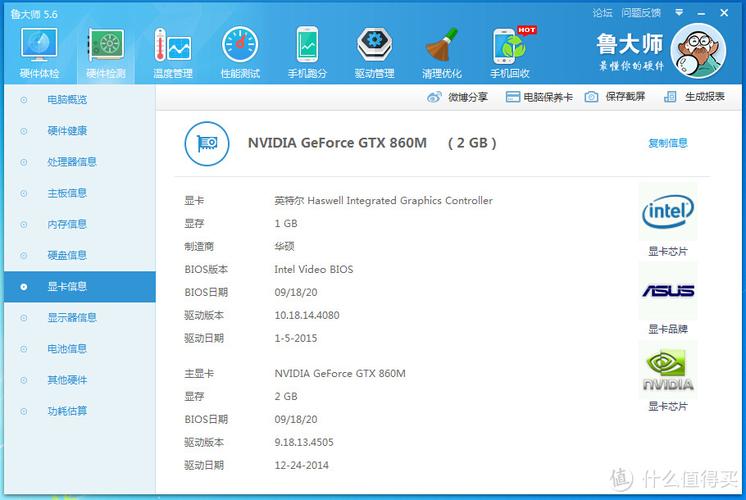Select 其他硬件 in sidebar
Screen dimensions: 746x500
click(79, 380)
